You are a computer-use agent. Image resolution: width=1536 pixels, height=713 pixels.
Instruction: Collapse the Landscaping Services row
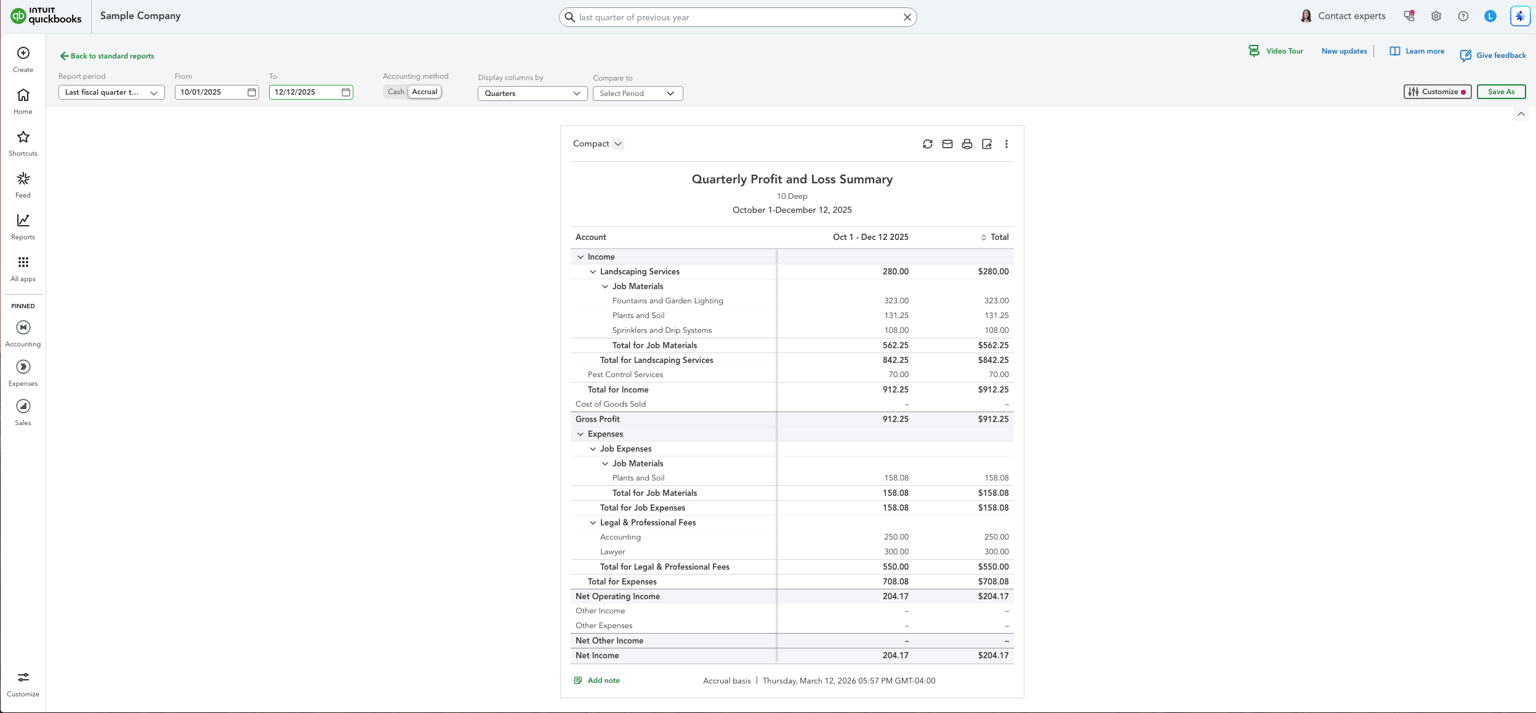(x=592, y=272)
